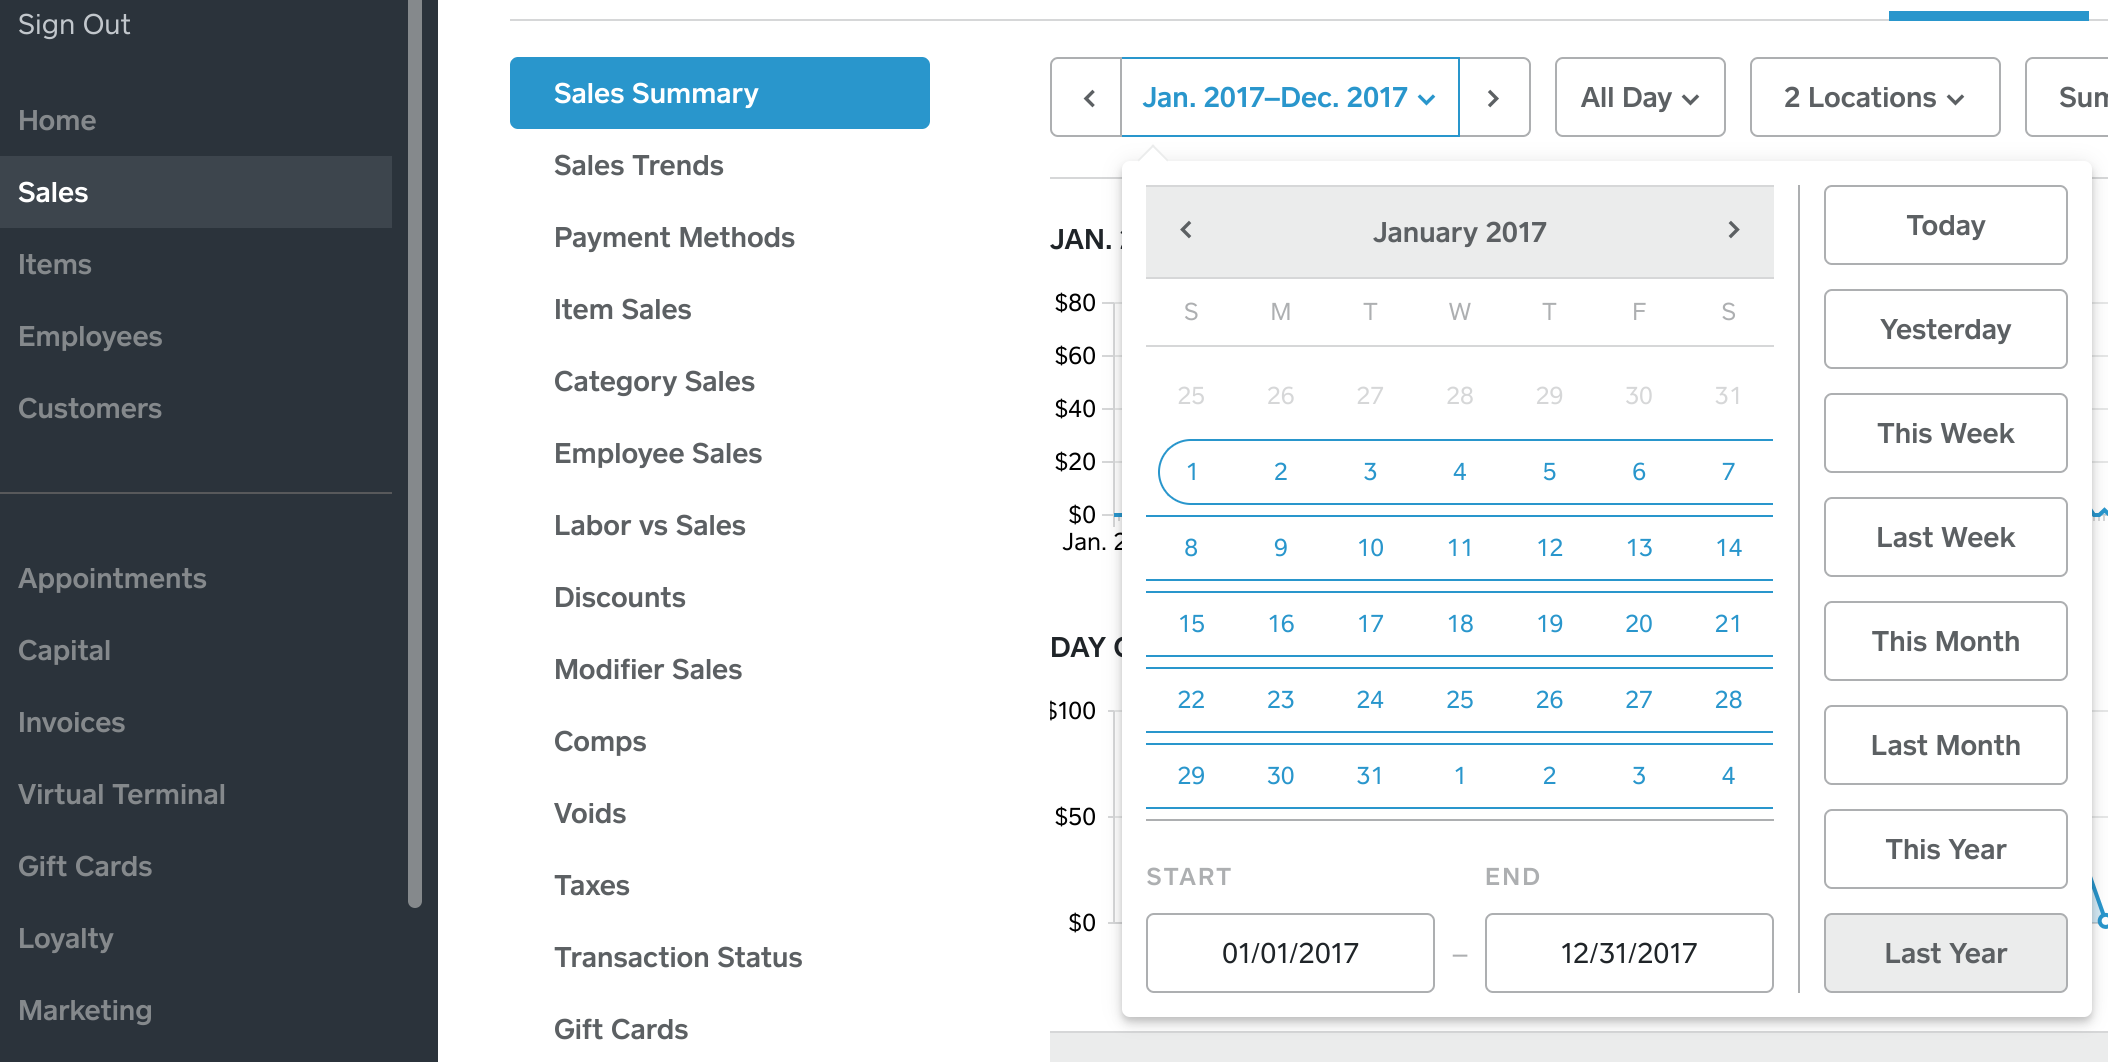The image size is (2108, 1062).
Task: Choose the This Month preset
Action: coord(1945,641)
